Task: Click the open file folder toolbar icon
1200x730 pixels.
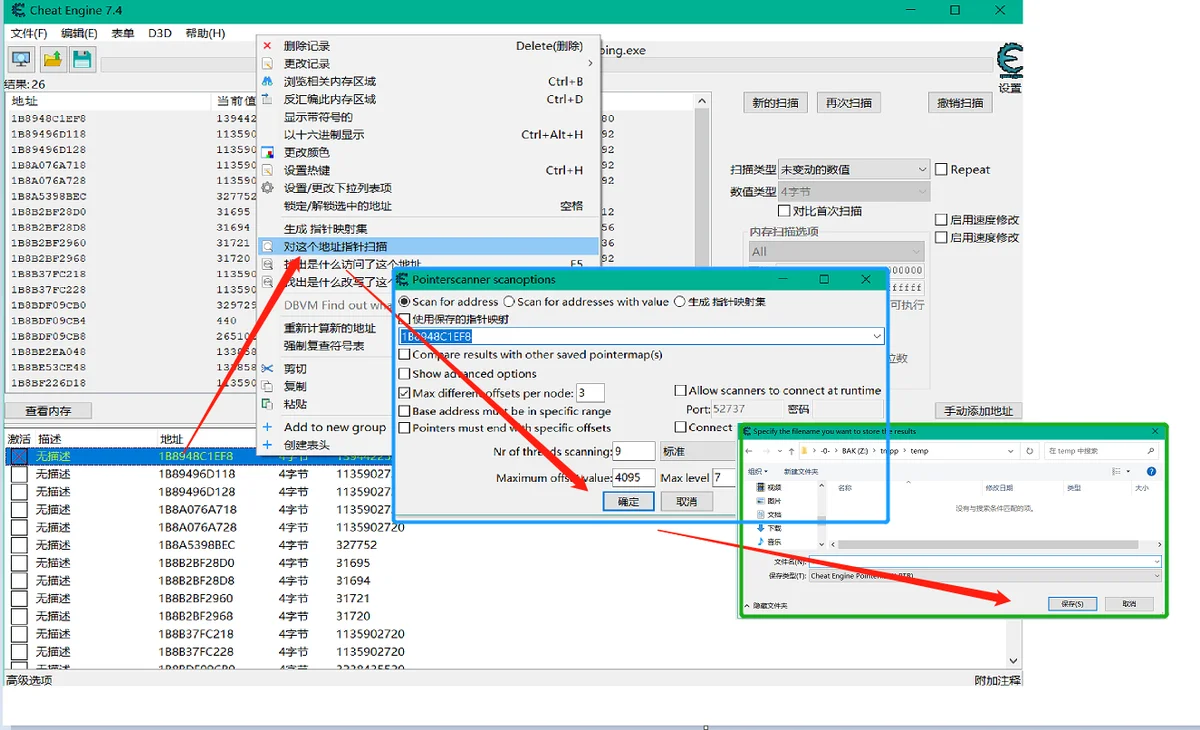Action: click(x=52, y=59)
